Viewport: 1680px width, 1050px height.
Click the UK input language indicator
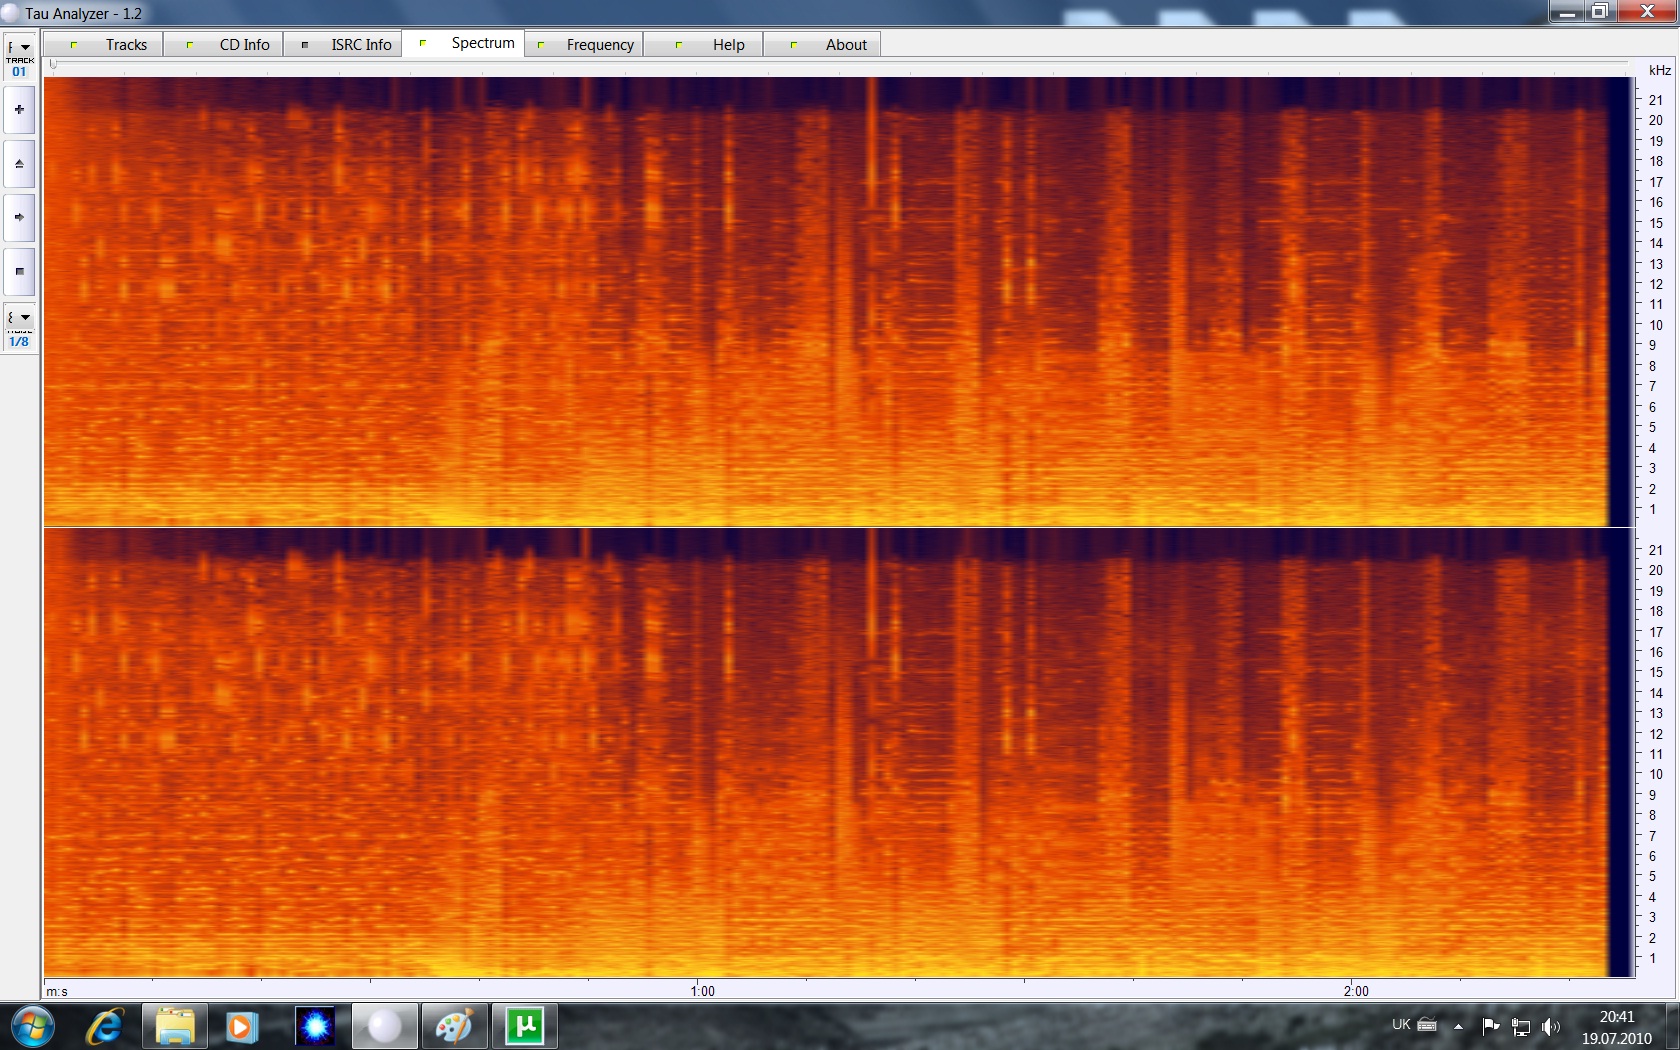pos(1401,1025)
